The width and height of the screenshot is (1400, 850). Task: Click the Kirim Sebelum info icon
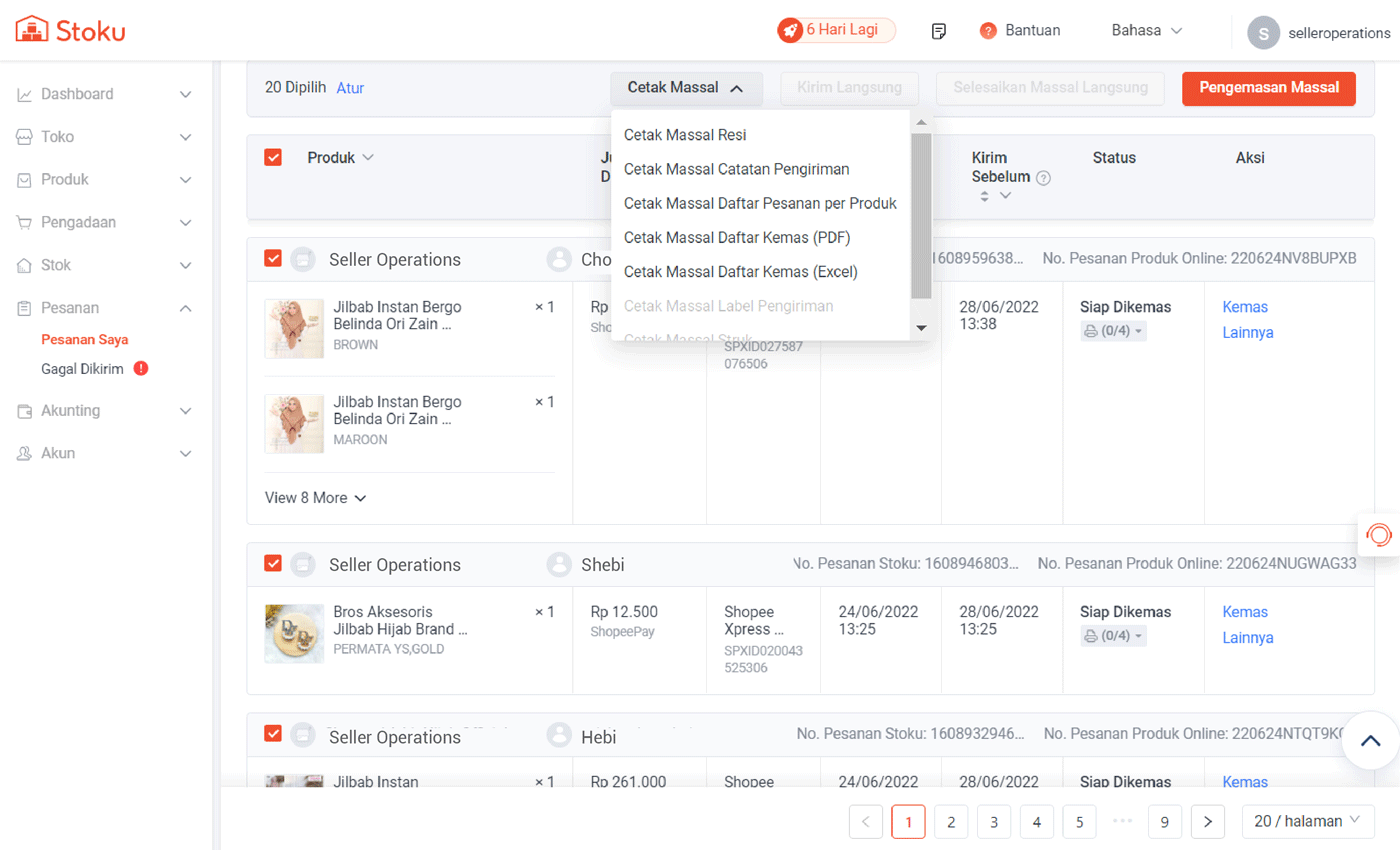1043,178
